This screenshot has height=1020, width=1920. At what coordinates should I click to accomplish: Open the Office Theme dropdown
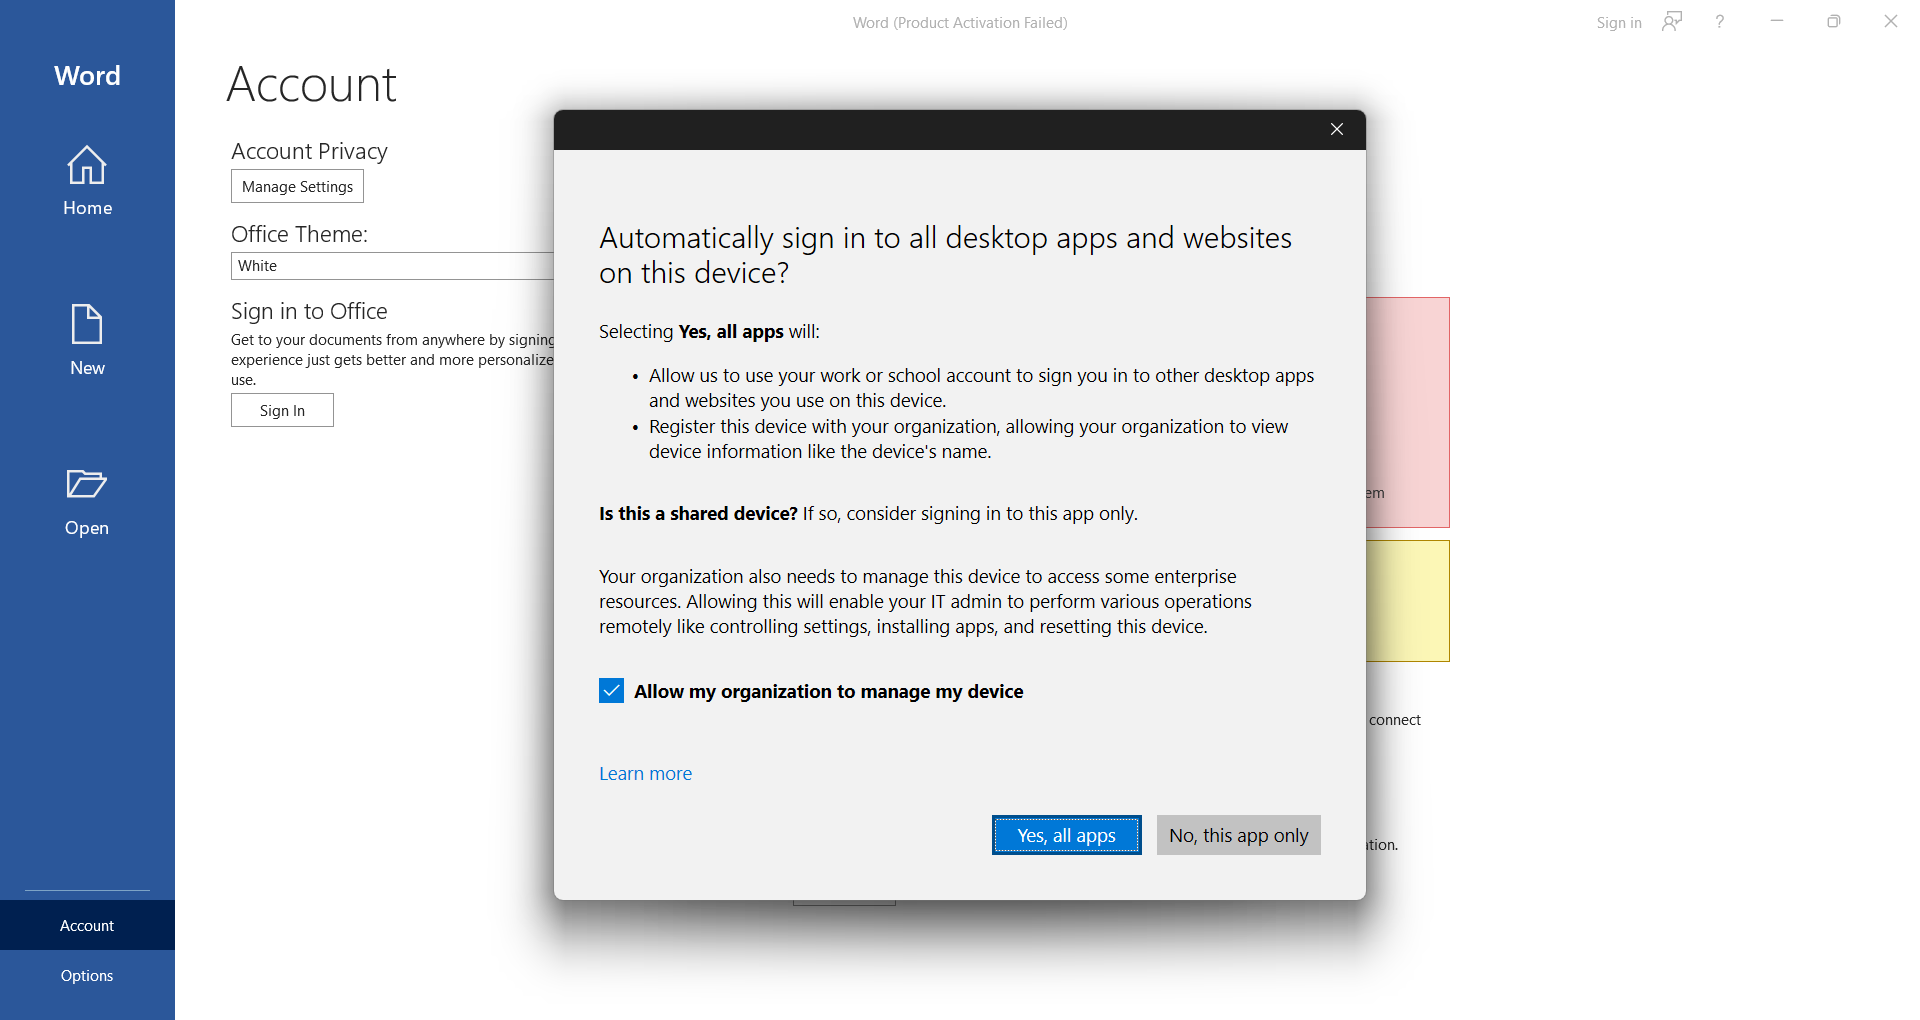point(393,266)
